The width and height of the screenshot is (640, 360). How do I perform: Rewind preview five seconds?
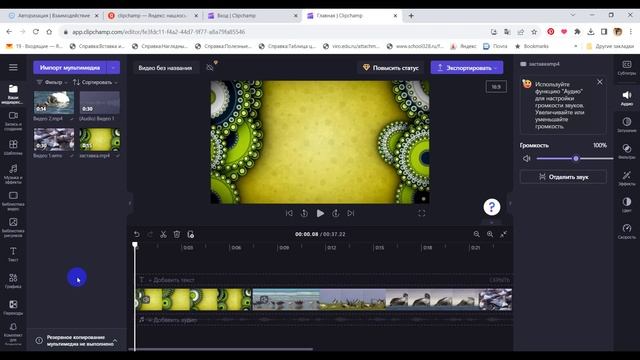(x=304, y=213)
